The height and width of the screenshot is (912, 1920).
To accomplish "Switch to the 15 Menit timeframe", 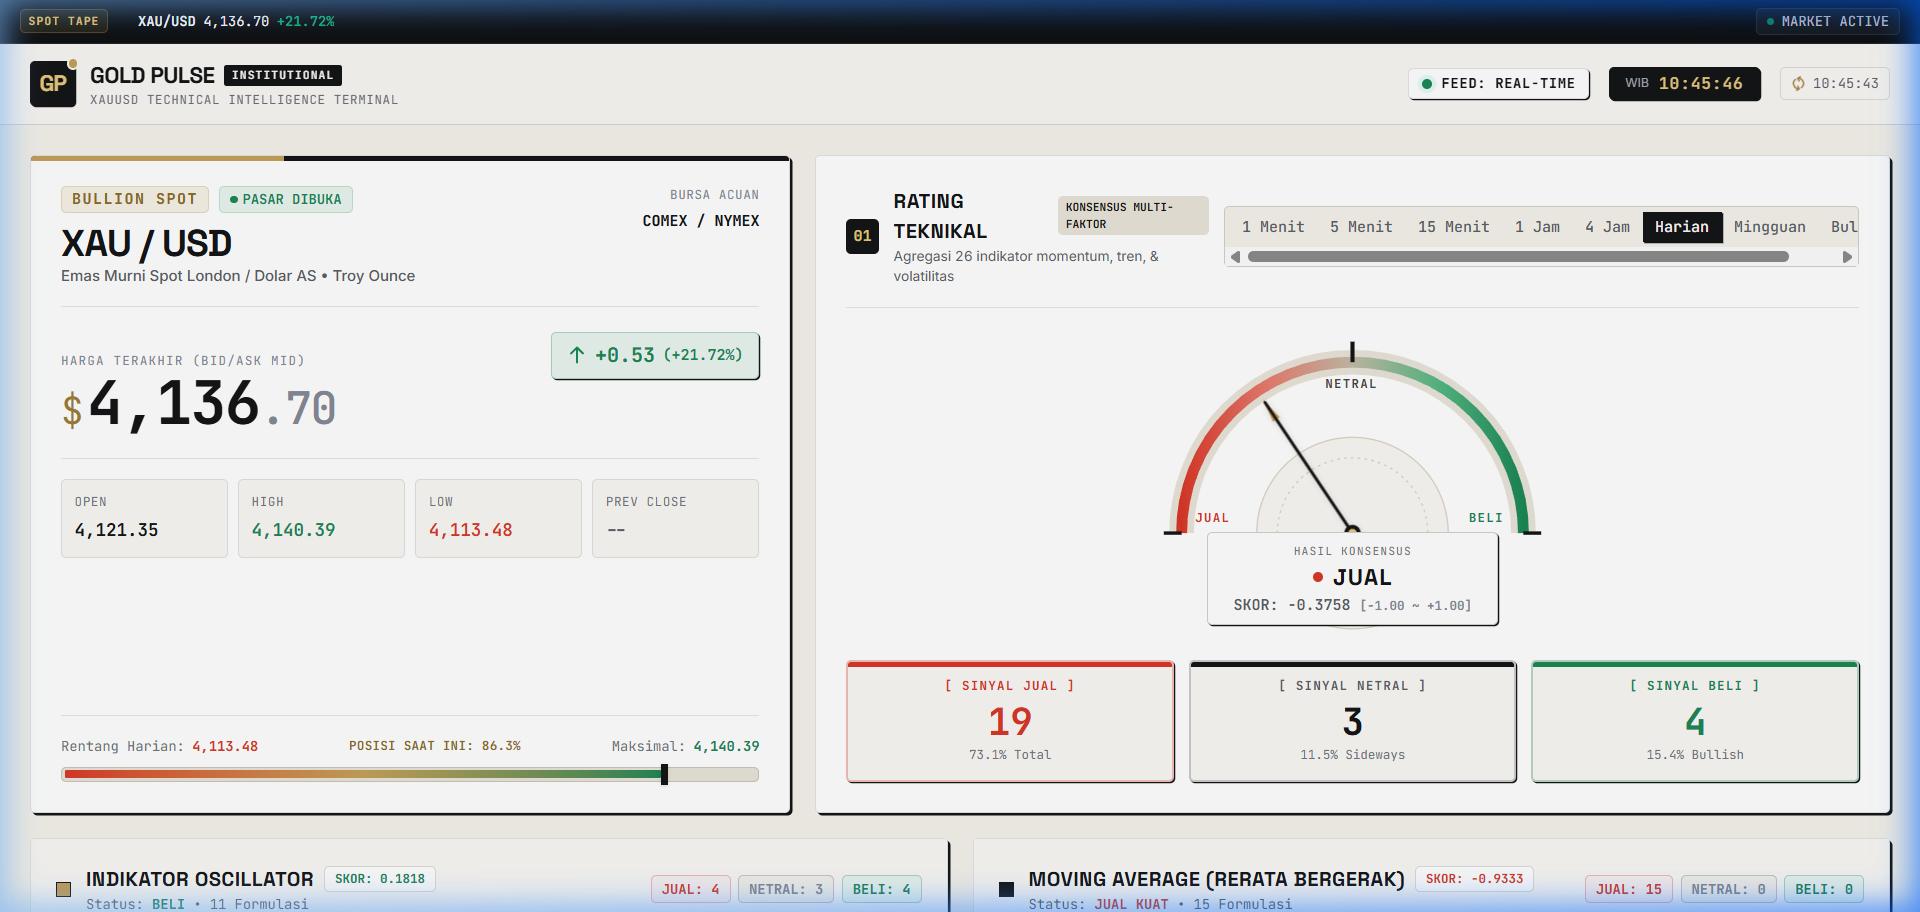I will point(1453,227).
